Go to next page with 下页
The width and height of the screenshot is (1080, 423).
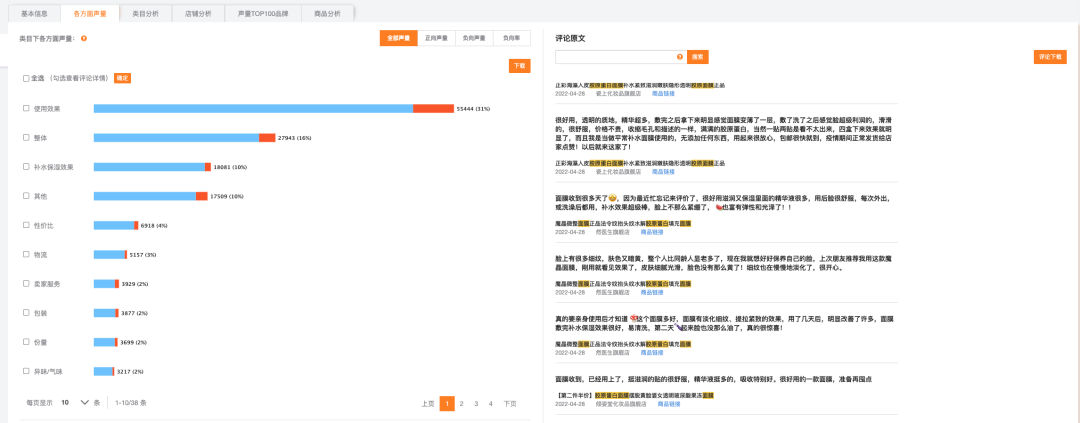coord(510,404)
